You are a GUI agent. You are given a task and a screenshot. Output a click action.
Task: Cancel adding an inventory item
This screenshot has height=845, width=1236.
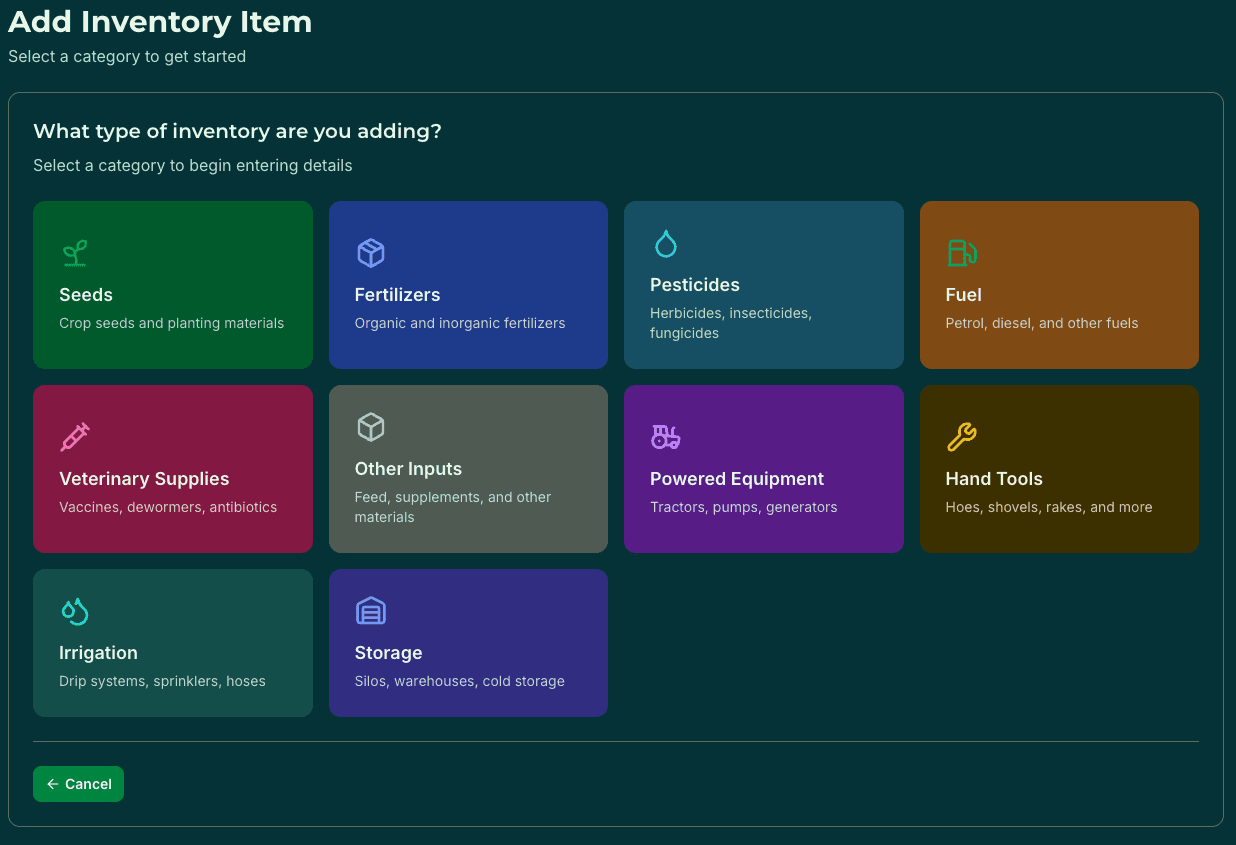[78, 784]
